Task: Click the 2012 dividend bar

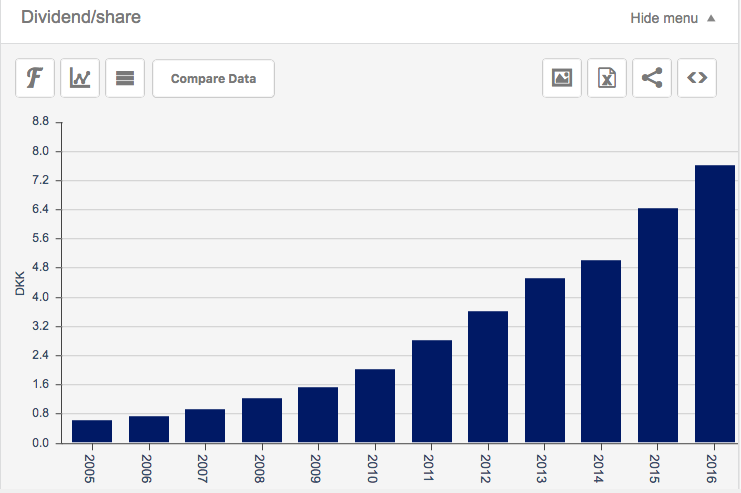Action: [x=488, y=377]
